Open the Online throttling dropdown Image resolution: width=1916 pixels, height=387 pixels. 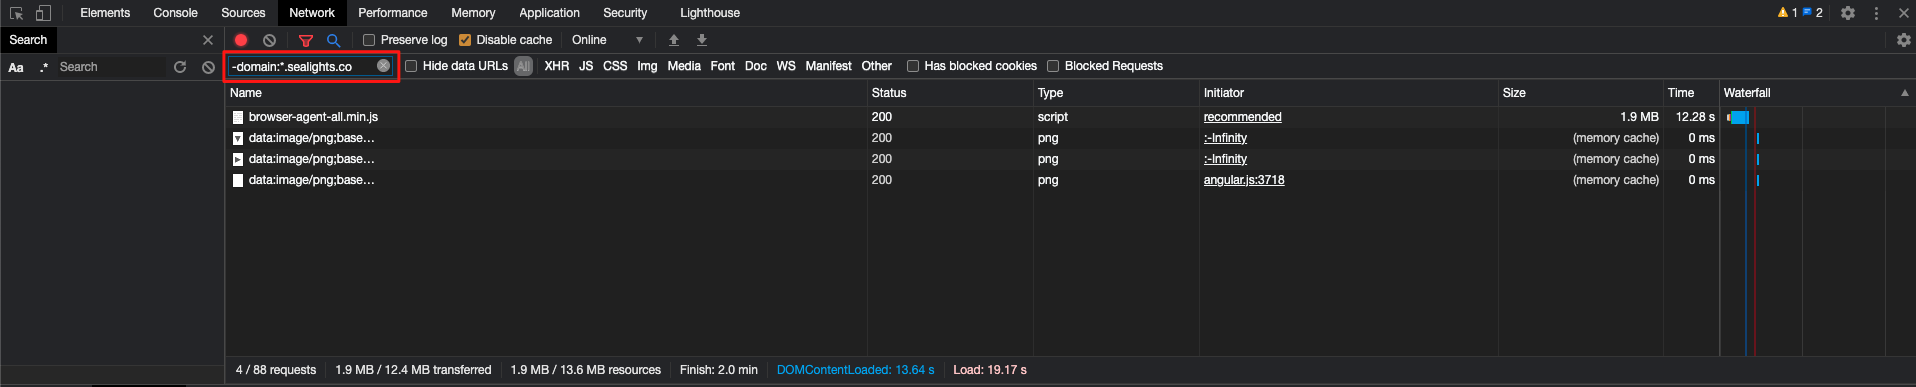pos(608,40)
